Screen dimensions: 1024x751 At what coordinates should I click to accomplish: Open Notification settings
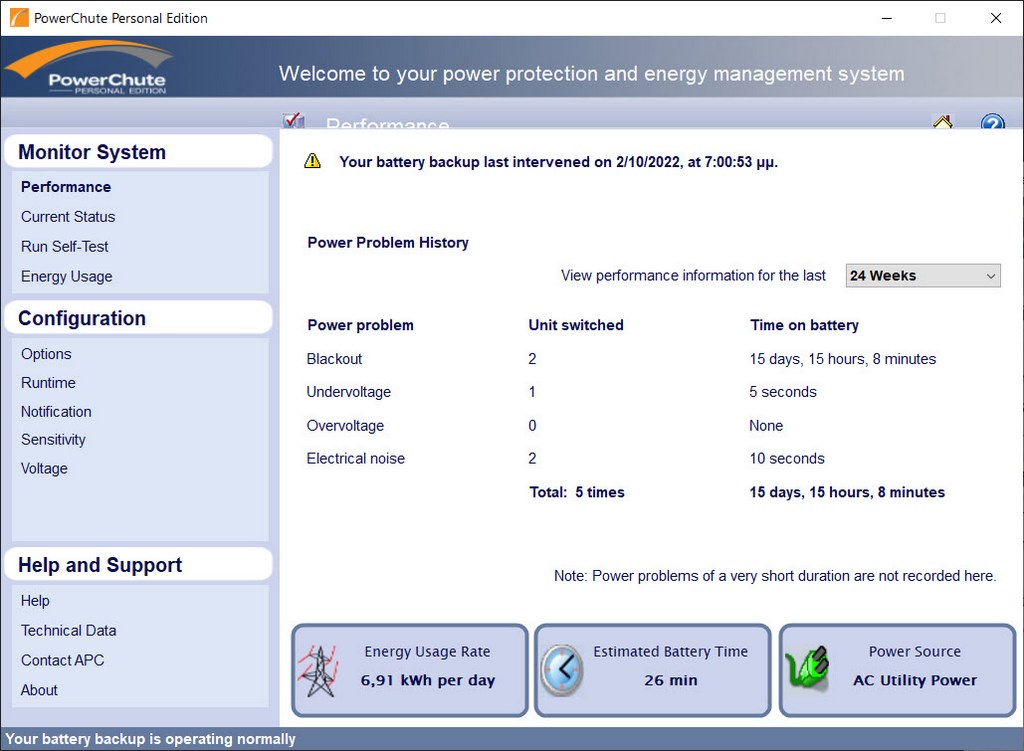pos(56,411)
